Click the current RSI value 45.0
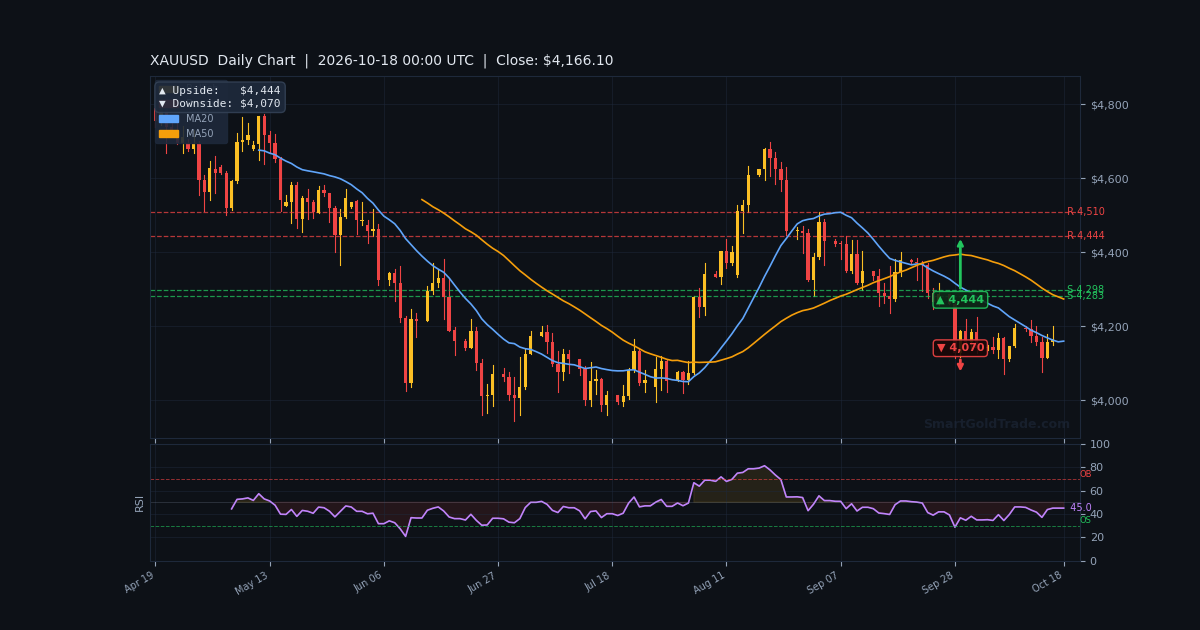 [1081, 508]
